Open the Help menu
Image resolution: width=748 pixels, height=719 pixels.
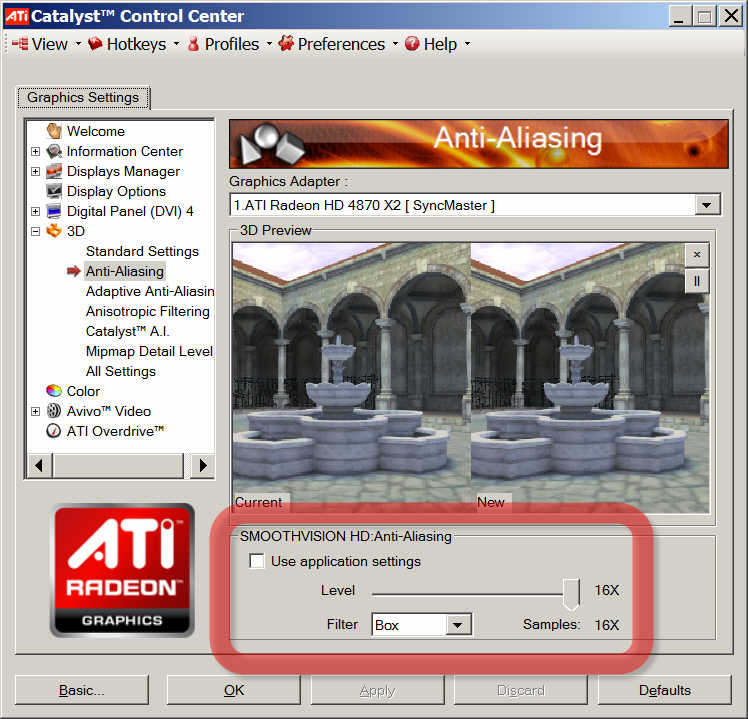pos(440,44)
